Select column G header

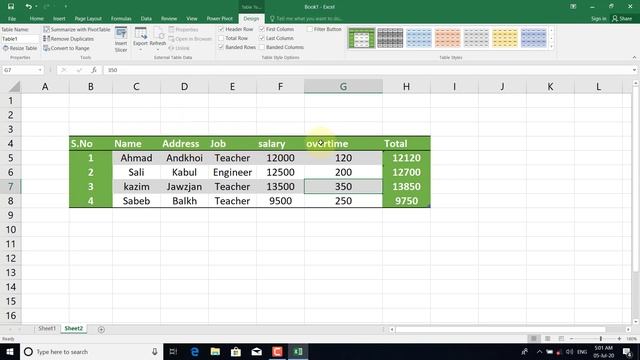[x=343, y=87]
